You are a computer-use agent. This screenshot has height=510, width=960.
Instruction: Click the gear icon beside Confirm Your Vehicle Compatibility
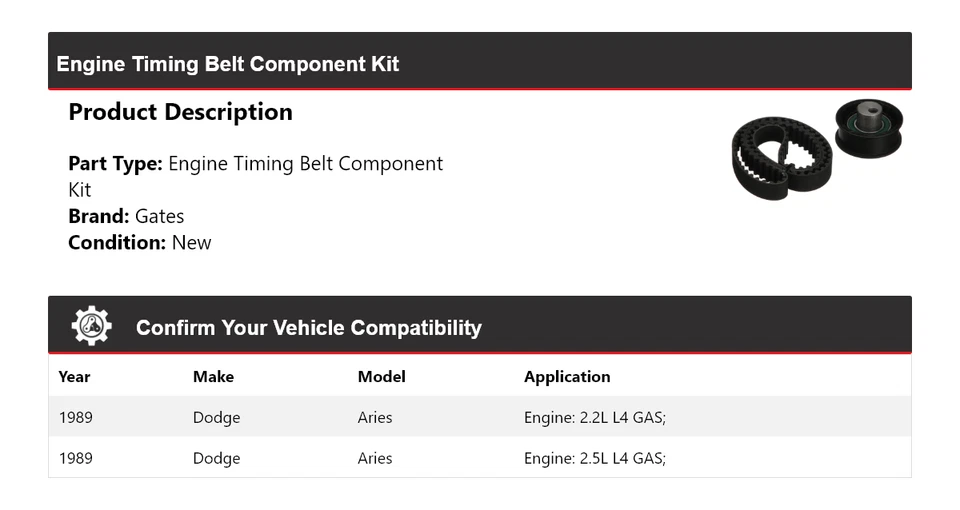tap(91, 326)
